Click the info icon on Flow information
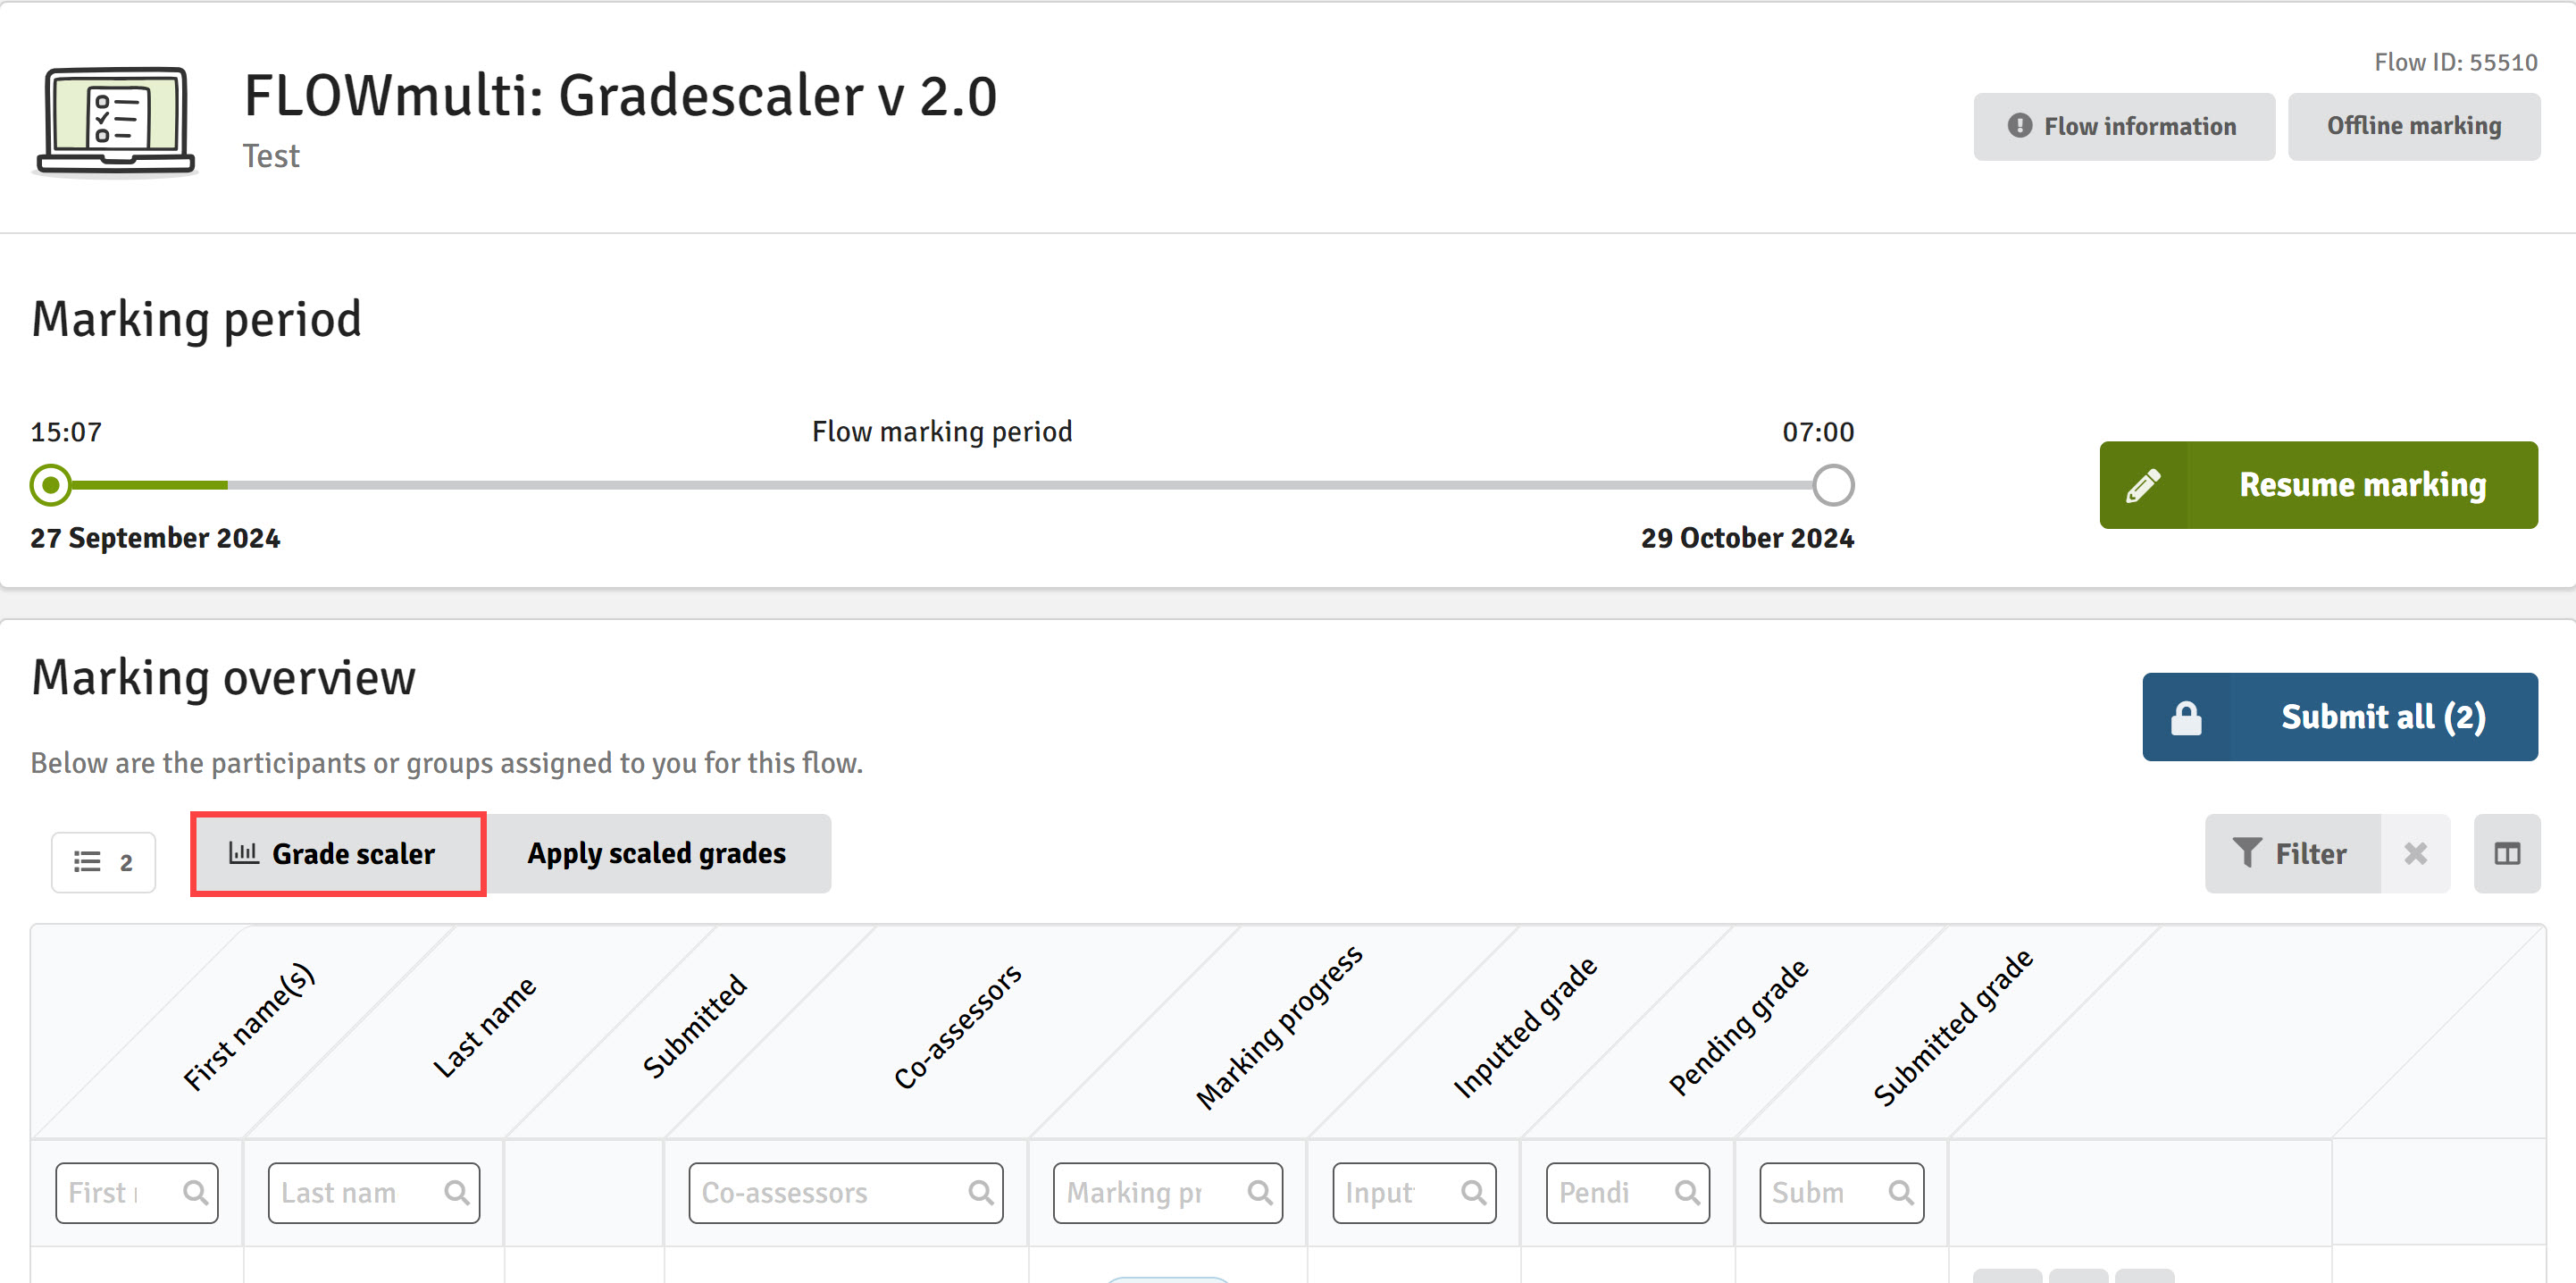Viewport: 2576px width, 1283px height. point(2020,126)
